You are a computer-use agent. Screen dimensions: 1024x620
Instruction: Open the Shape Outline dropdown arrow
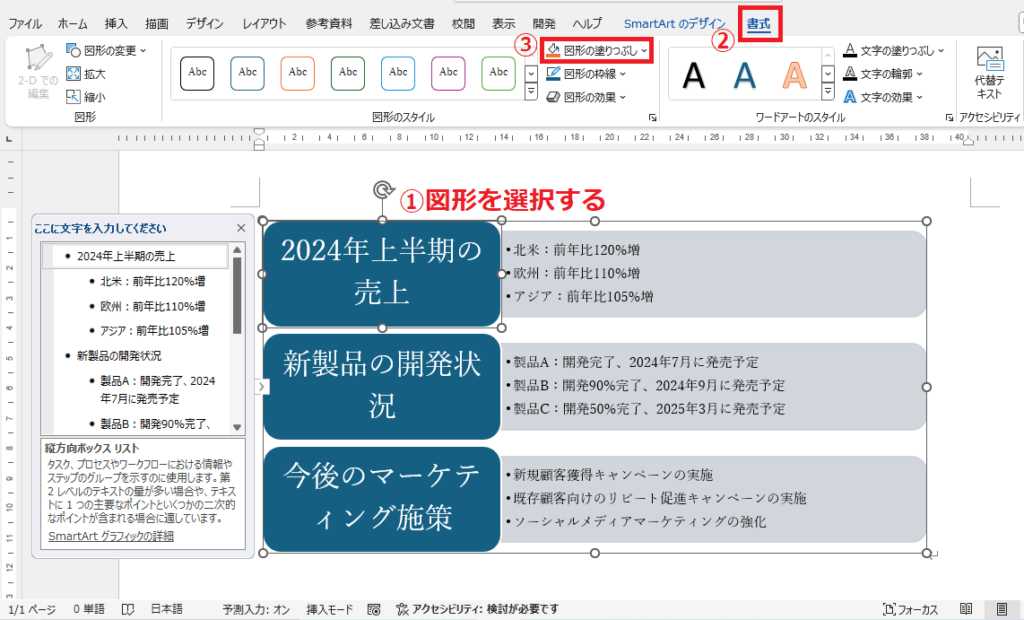[622, 74]
